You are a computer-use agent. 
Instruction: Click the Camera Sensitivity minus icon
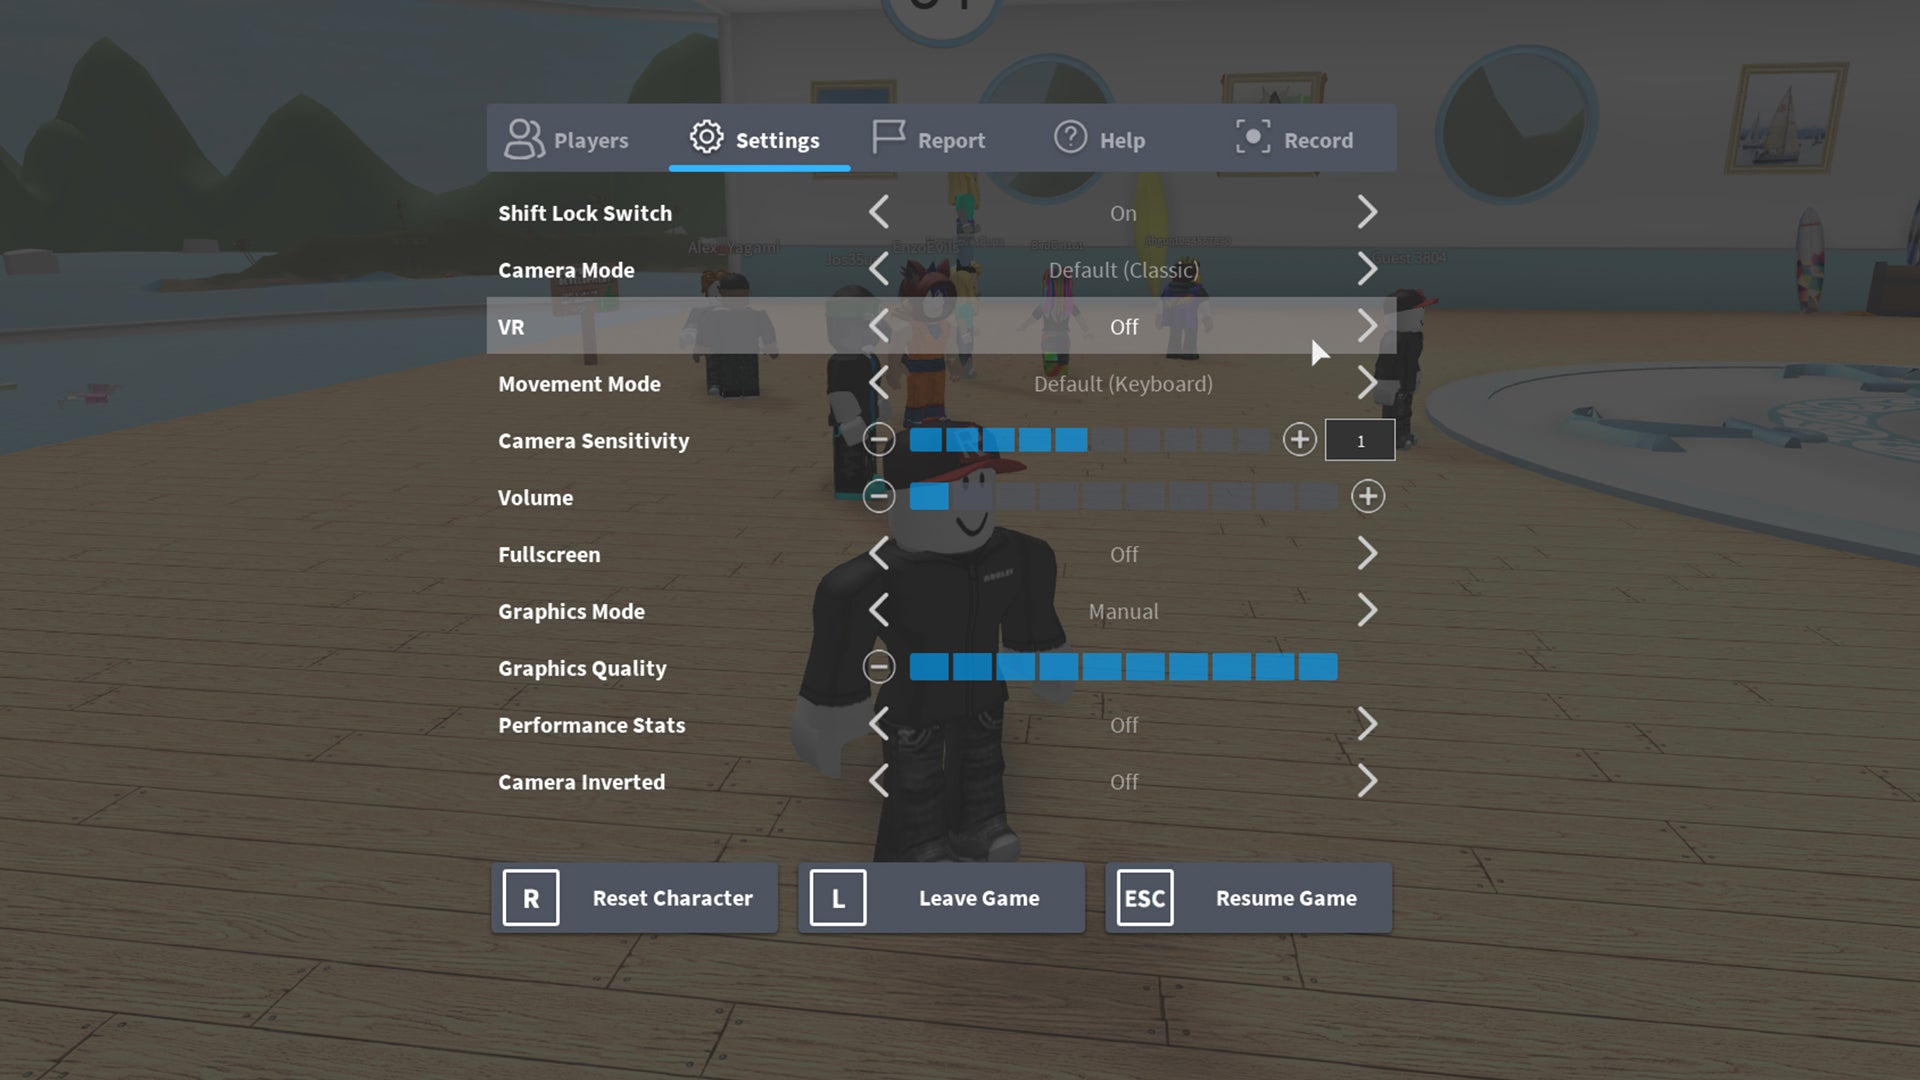pos(878,440)
